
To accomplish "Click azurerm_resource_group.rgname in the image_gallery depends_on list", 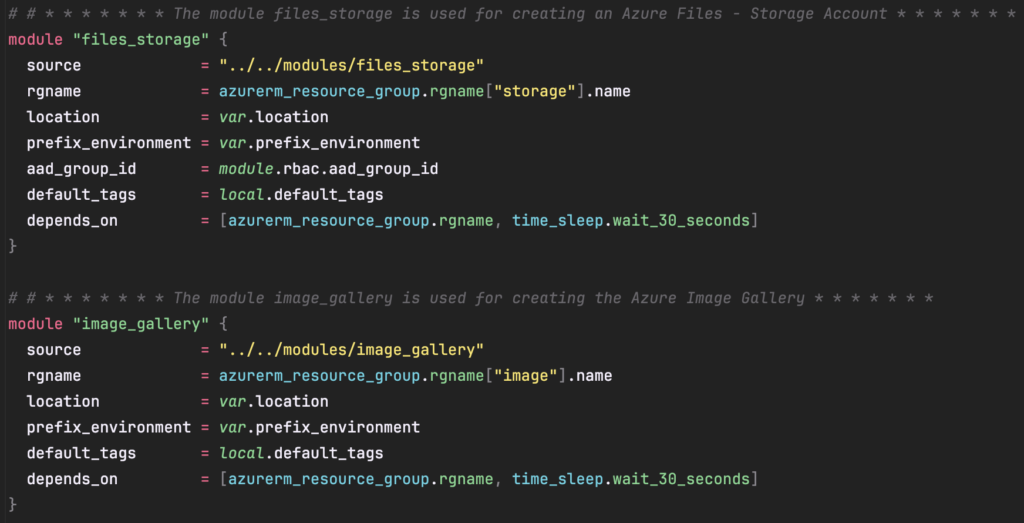I will click(360, 479).
